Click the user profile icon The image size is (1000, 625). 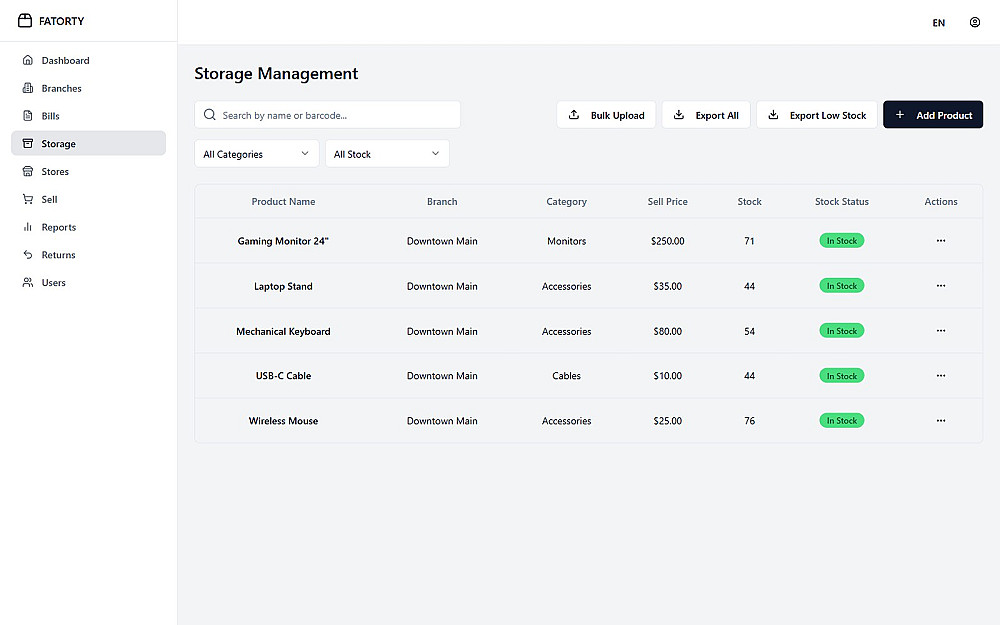(974, 22)
